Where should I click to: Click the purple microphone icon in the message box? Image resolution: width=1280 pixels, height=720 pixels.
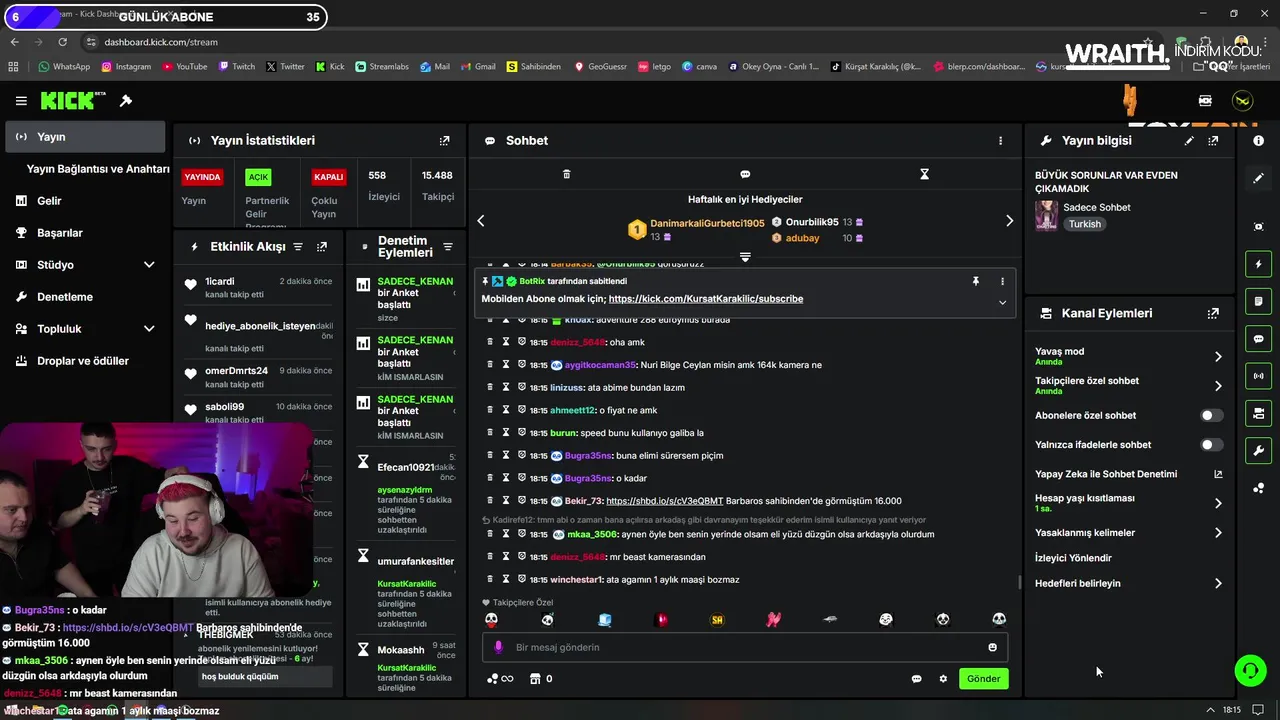(x=498, y=647)
